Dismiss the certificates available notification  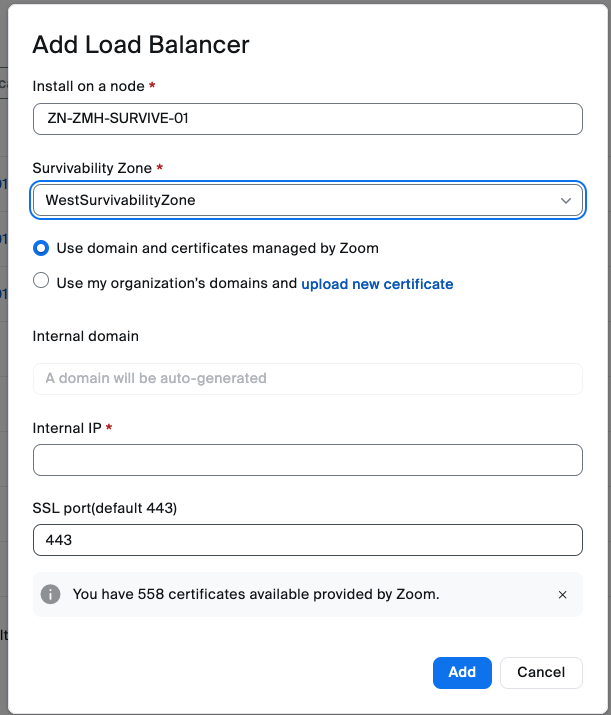(x=562, y=595)
